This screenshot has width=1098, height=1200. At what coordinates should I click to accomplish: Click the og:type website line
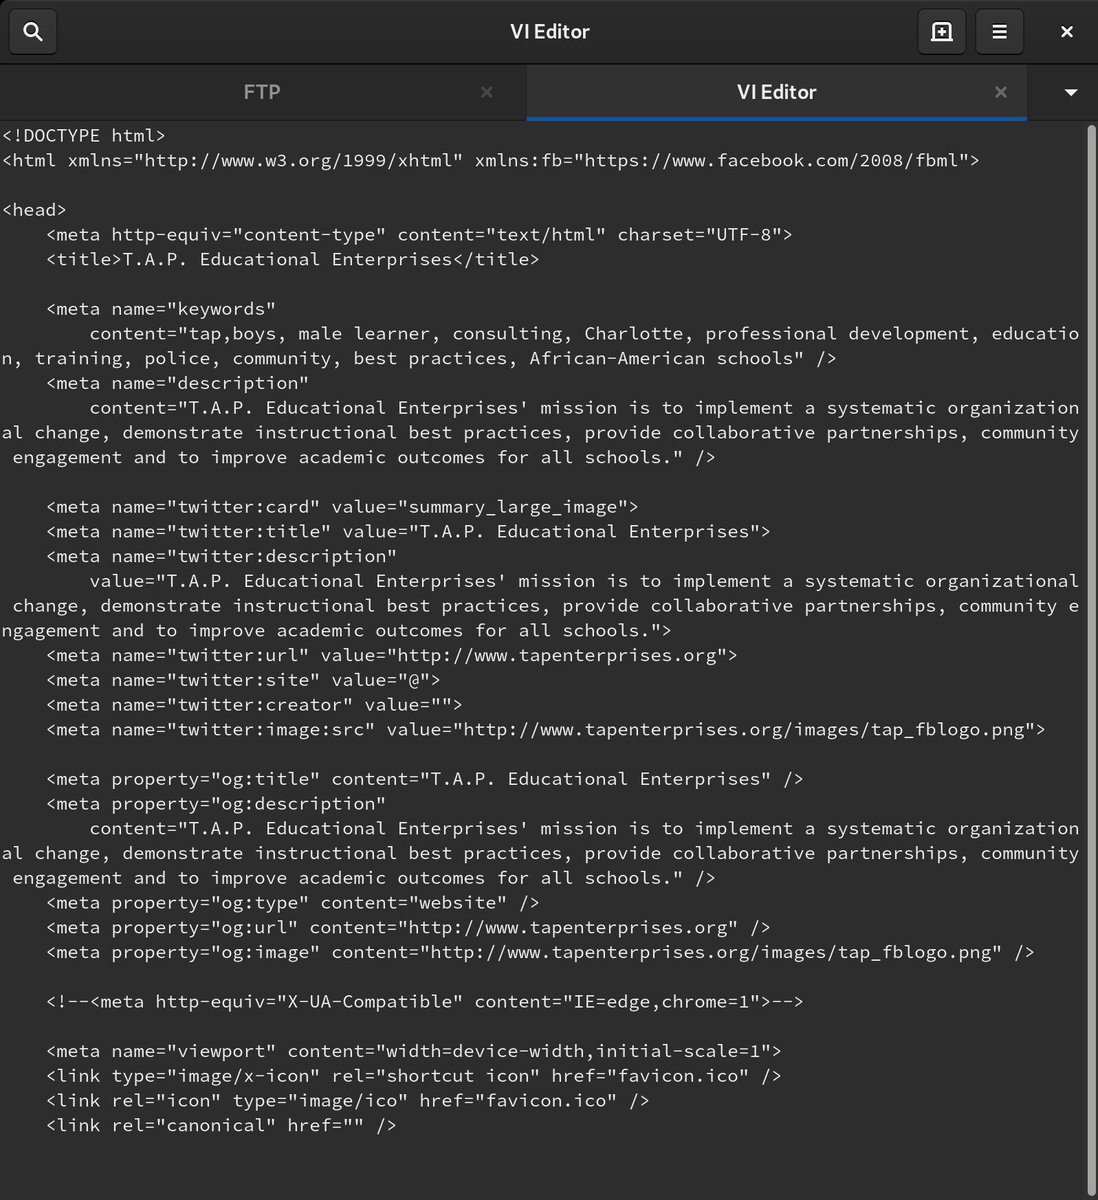[x=293, y=903]
